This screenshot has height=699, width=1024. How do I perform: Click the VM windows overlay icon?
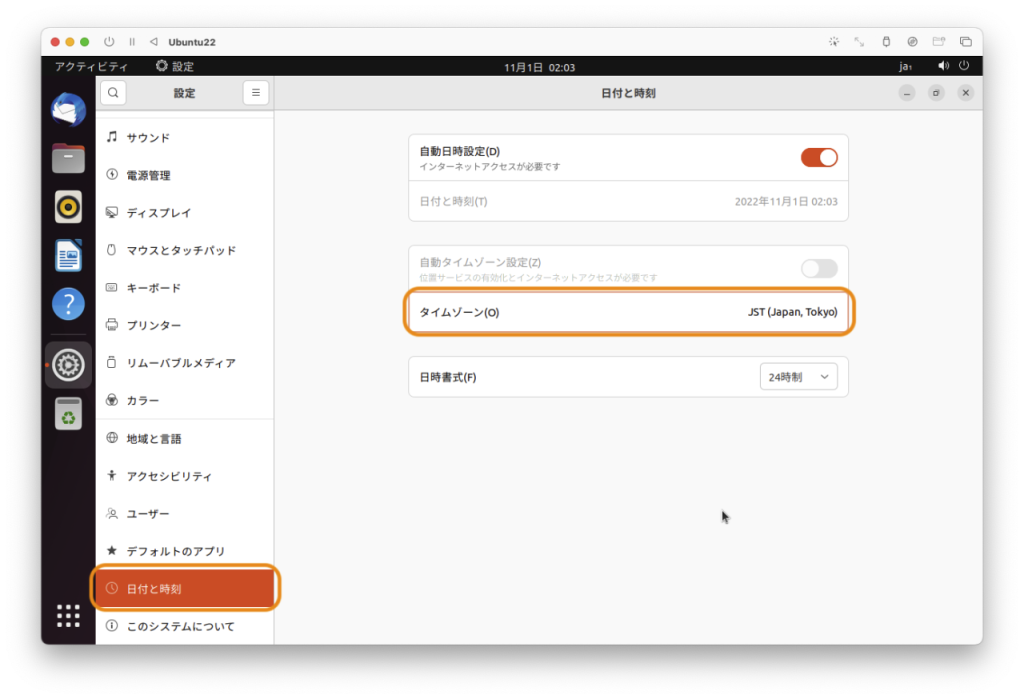(965, 42)
